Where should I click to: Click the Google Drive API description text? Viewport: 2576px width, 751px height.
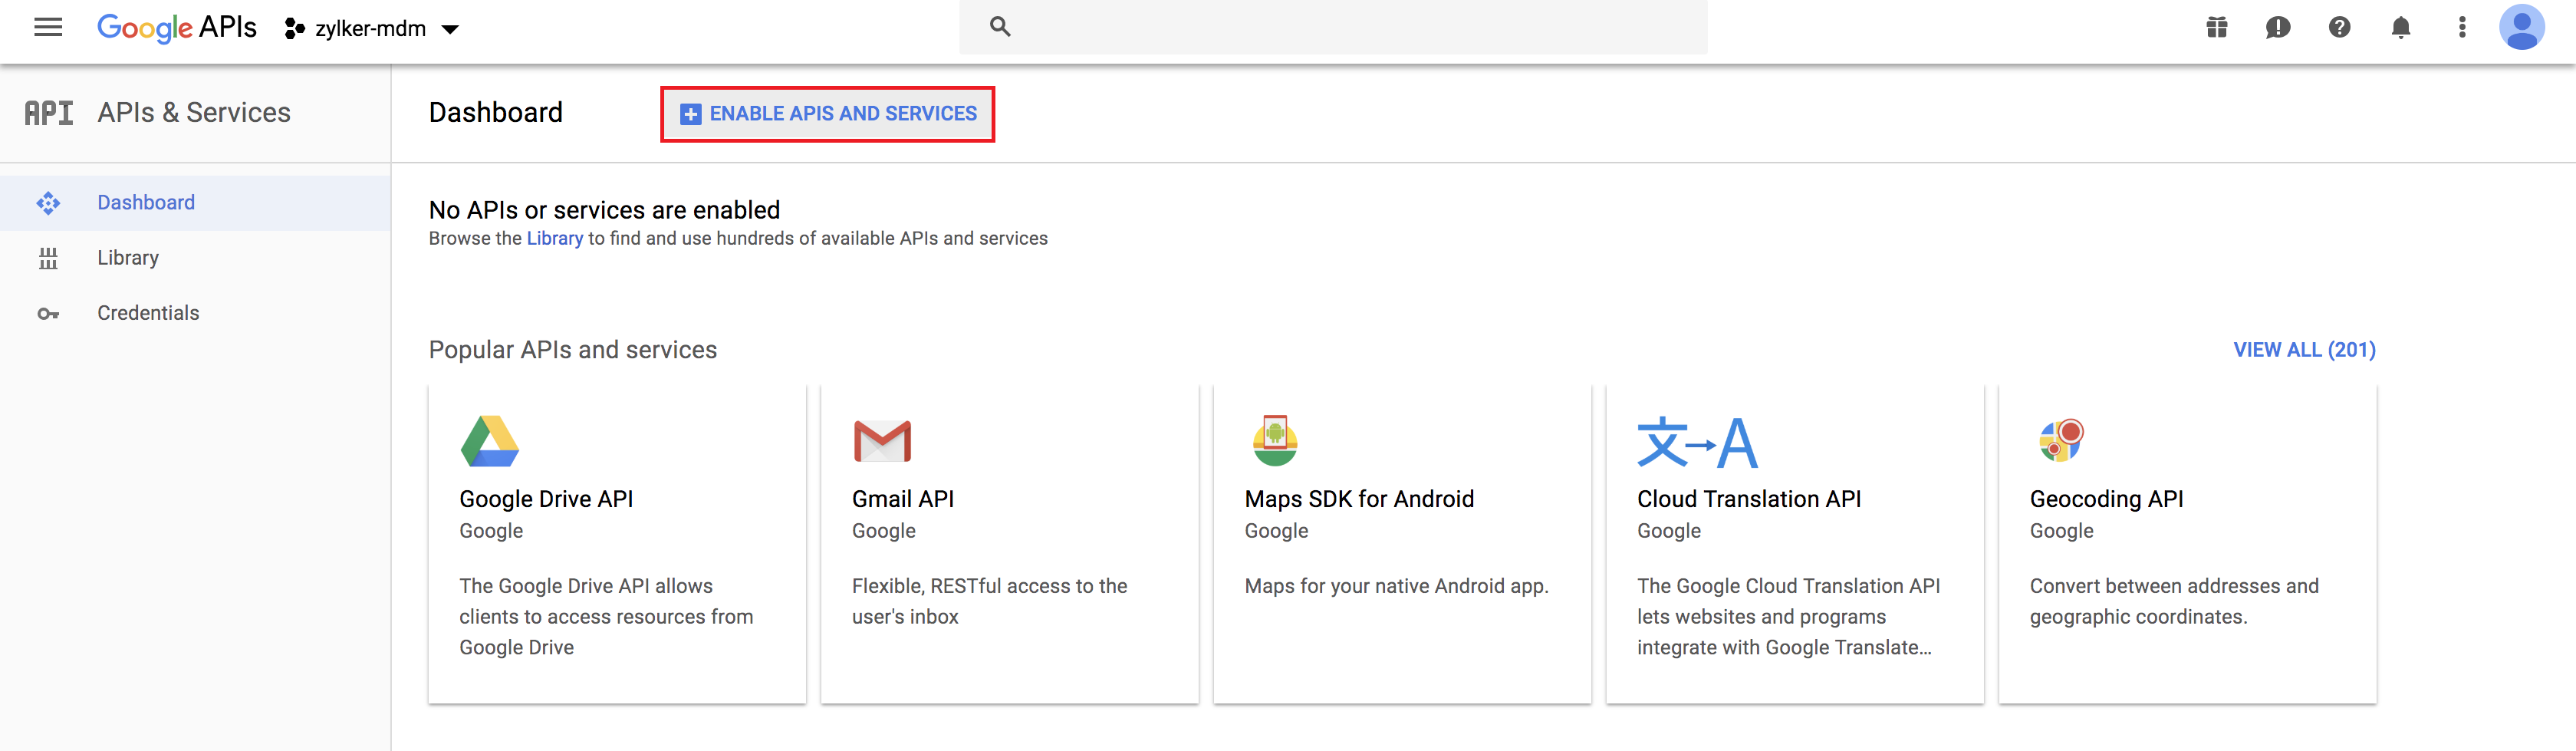pyautogui.click(x=606, y=617)
